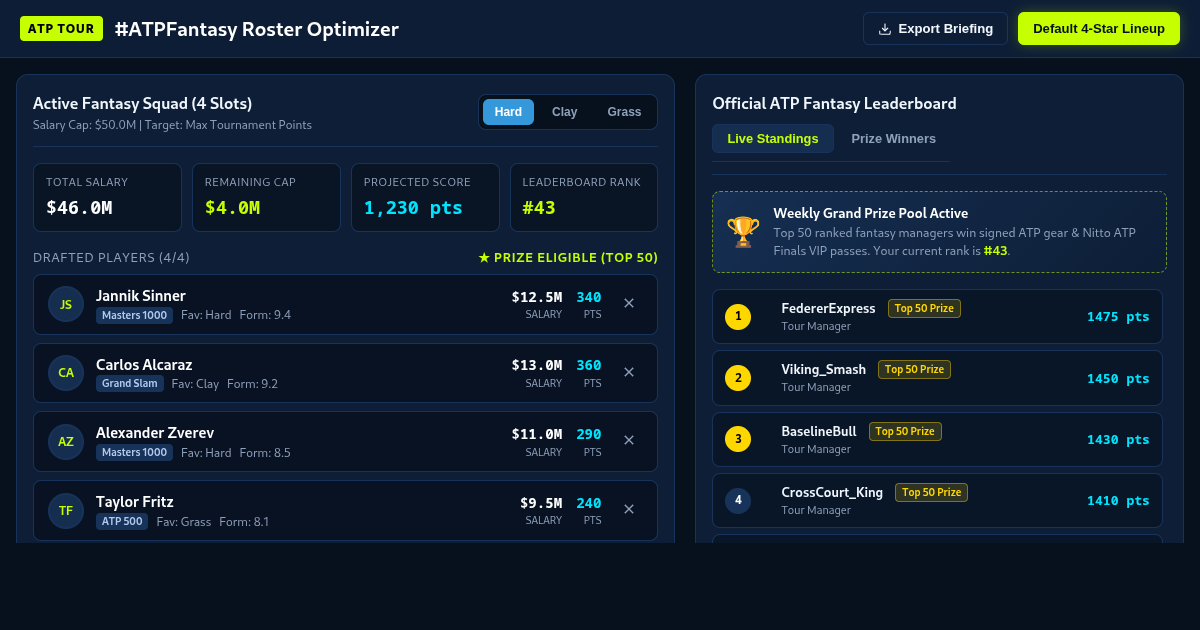Screen dimensions: 1200x630
Task: Click the Remaining Cap $4.0M card
Action: tap(266, 198)
